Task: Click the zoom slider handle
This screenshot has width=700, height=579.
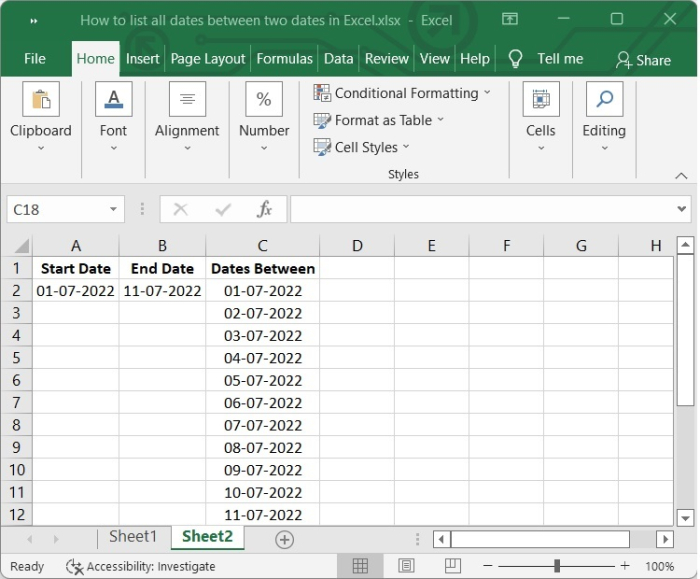Action: (556, 566)
